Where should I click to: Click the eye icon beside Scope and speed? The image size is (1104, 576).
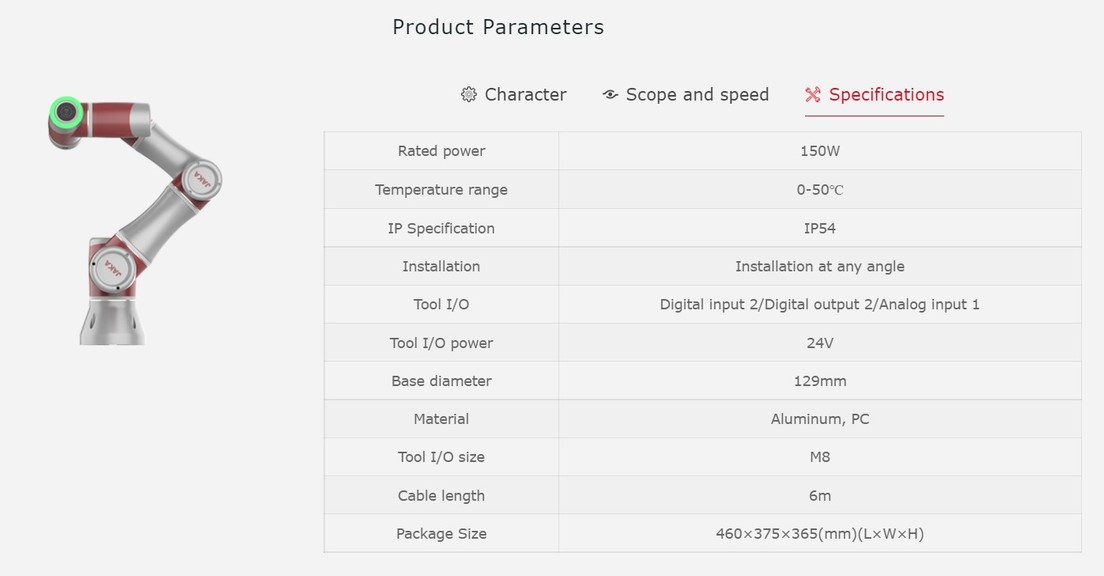610,94
